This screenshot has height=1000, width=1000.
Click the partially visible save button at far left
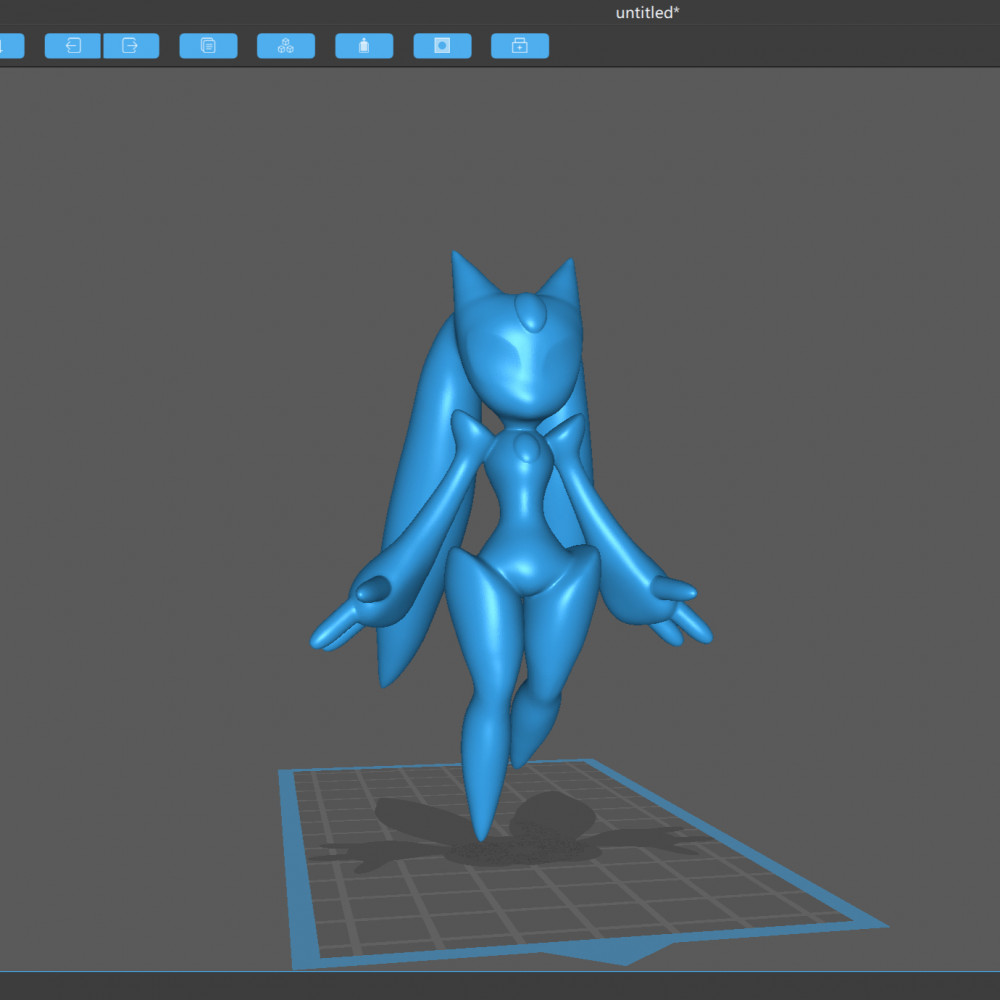(11, 46)
